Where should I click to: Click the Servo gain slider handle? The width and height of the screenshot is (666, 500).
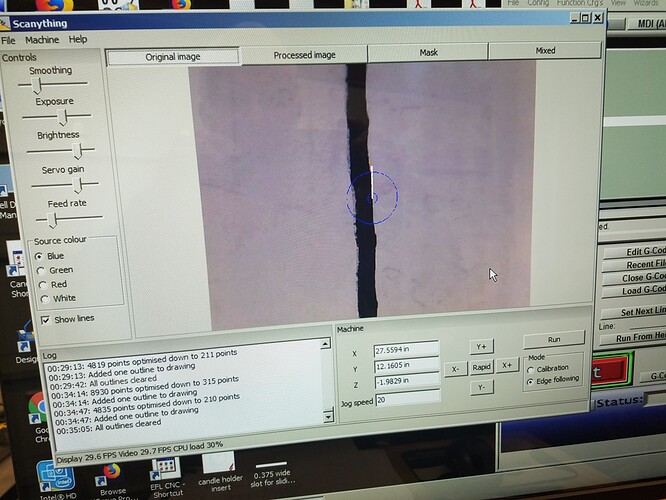[78, 186]
